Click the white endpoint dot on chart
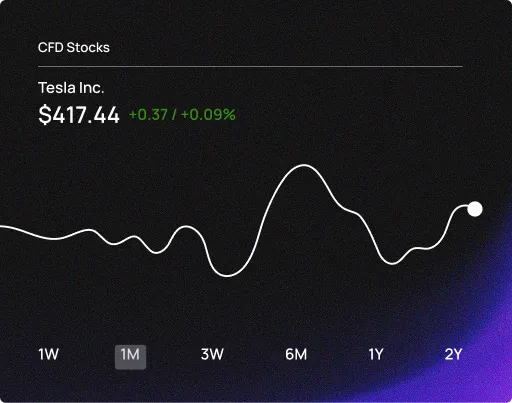The width and height of the screenshot is (512, 403). 475,209
